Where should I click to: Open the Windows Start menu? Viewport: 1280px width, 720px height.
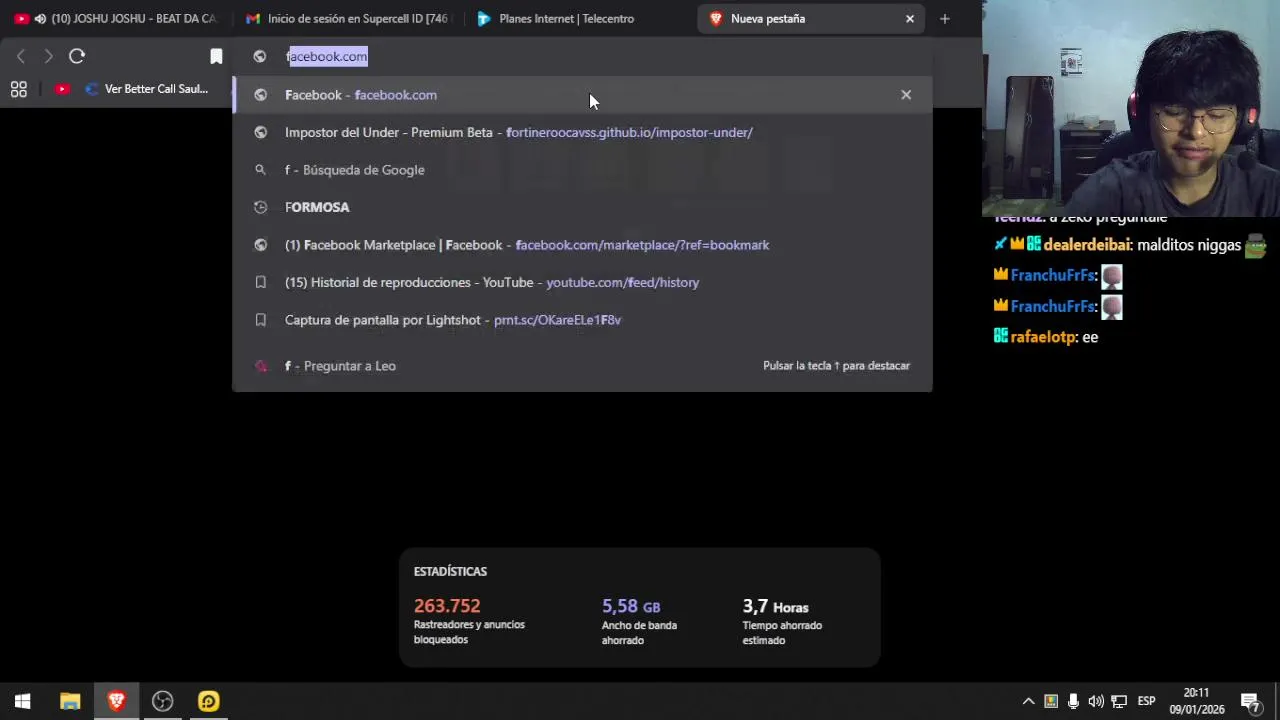coord(22,701)
